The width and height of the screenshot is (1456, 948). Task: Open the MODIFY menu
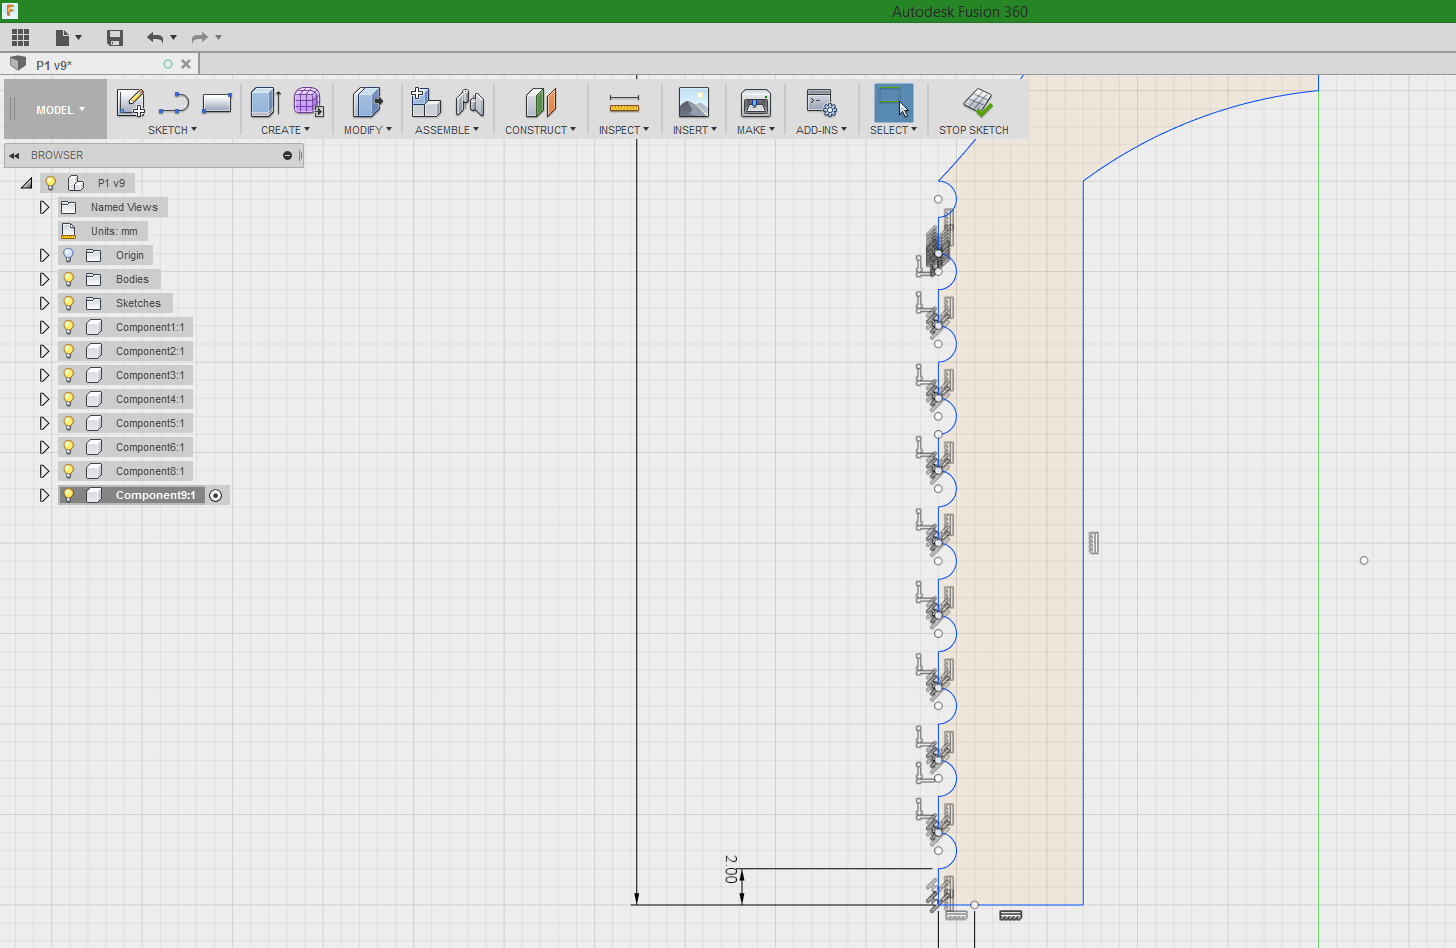click(x=367, y=130)
